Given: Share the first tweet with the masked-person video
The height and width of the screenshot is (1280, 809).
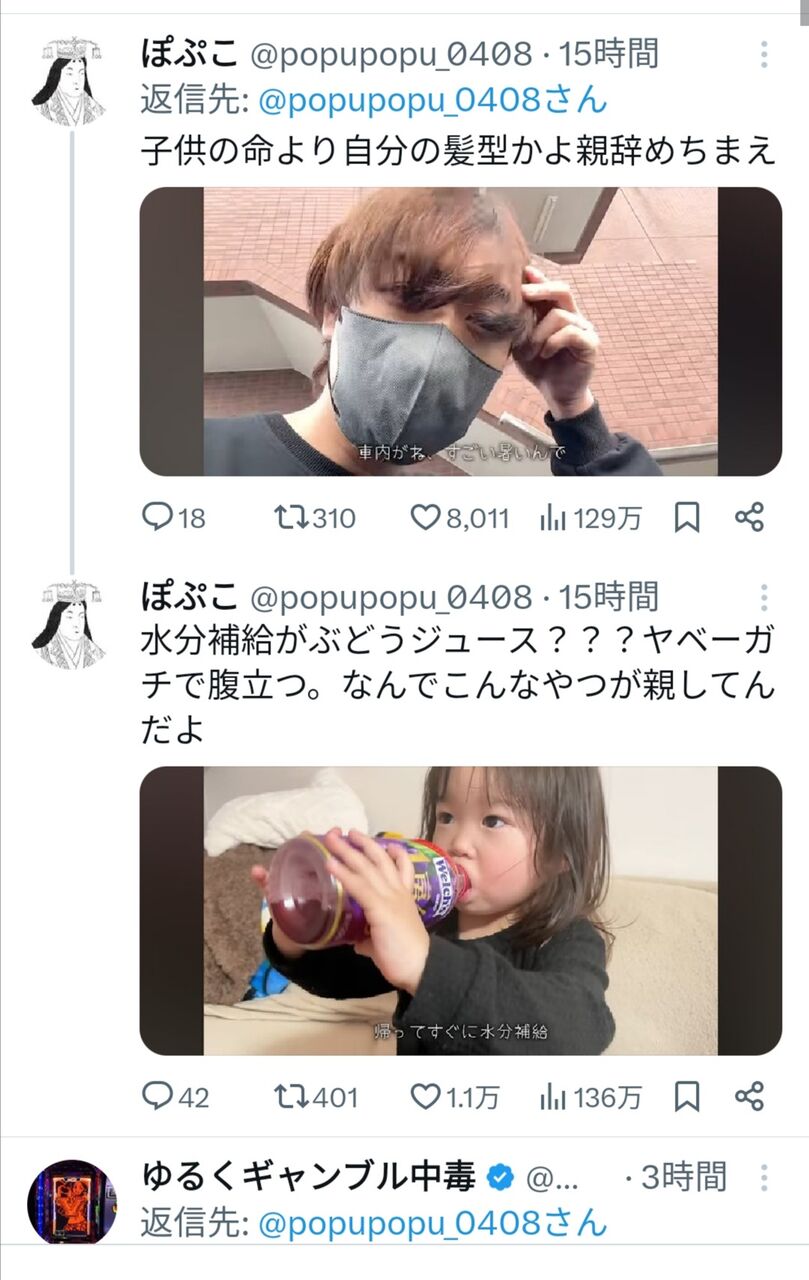Looking at the screenshot, I should pos(749,517).
